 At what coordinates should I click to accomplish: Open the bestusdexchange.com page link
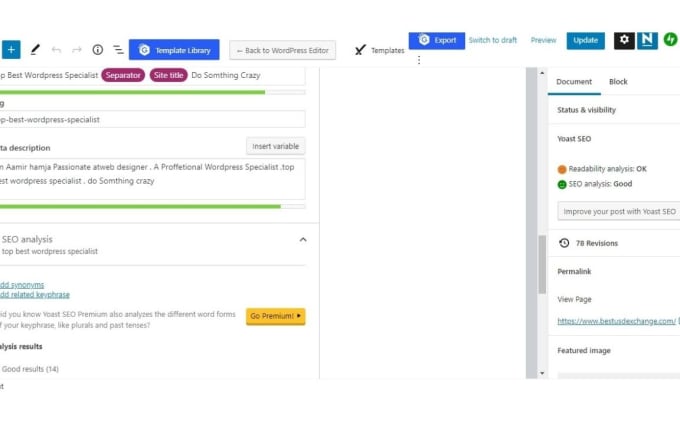click(616, 321)
